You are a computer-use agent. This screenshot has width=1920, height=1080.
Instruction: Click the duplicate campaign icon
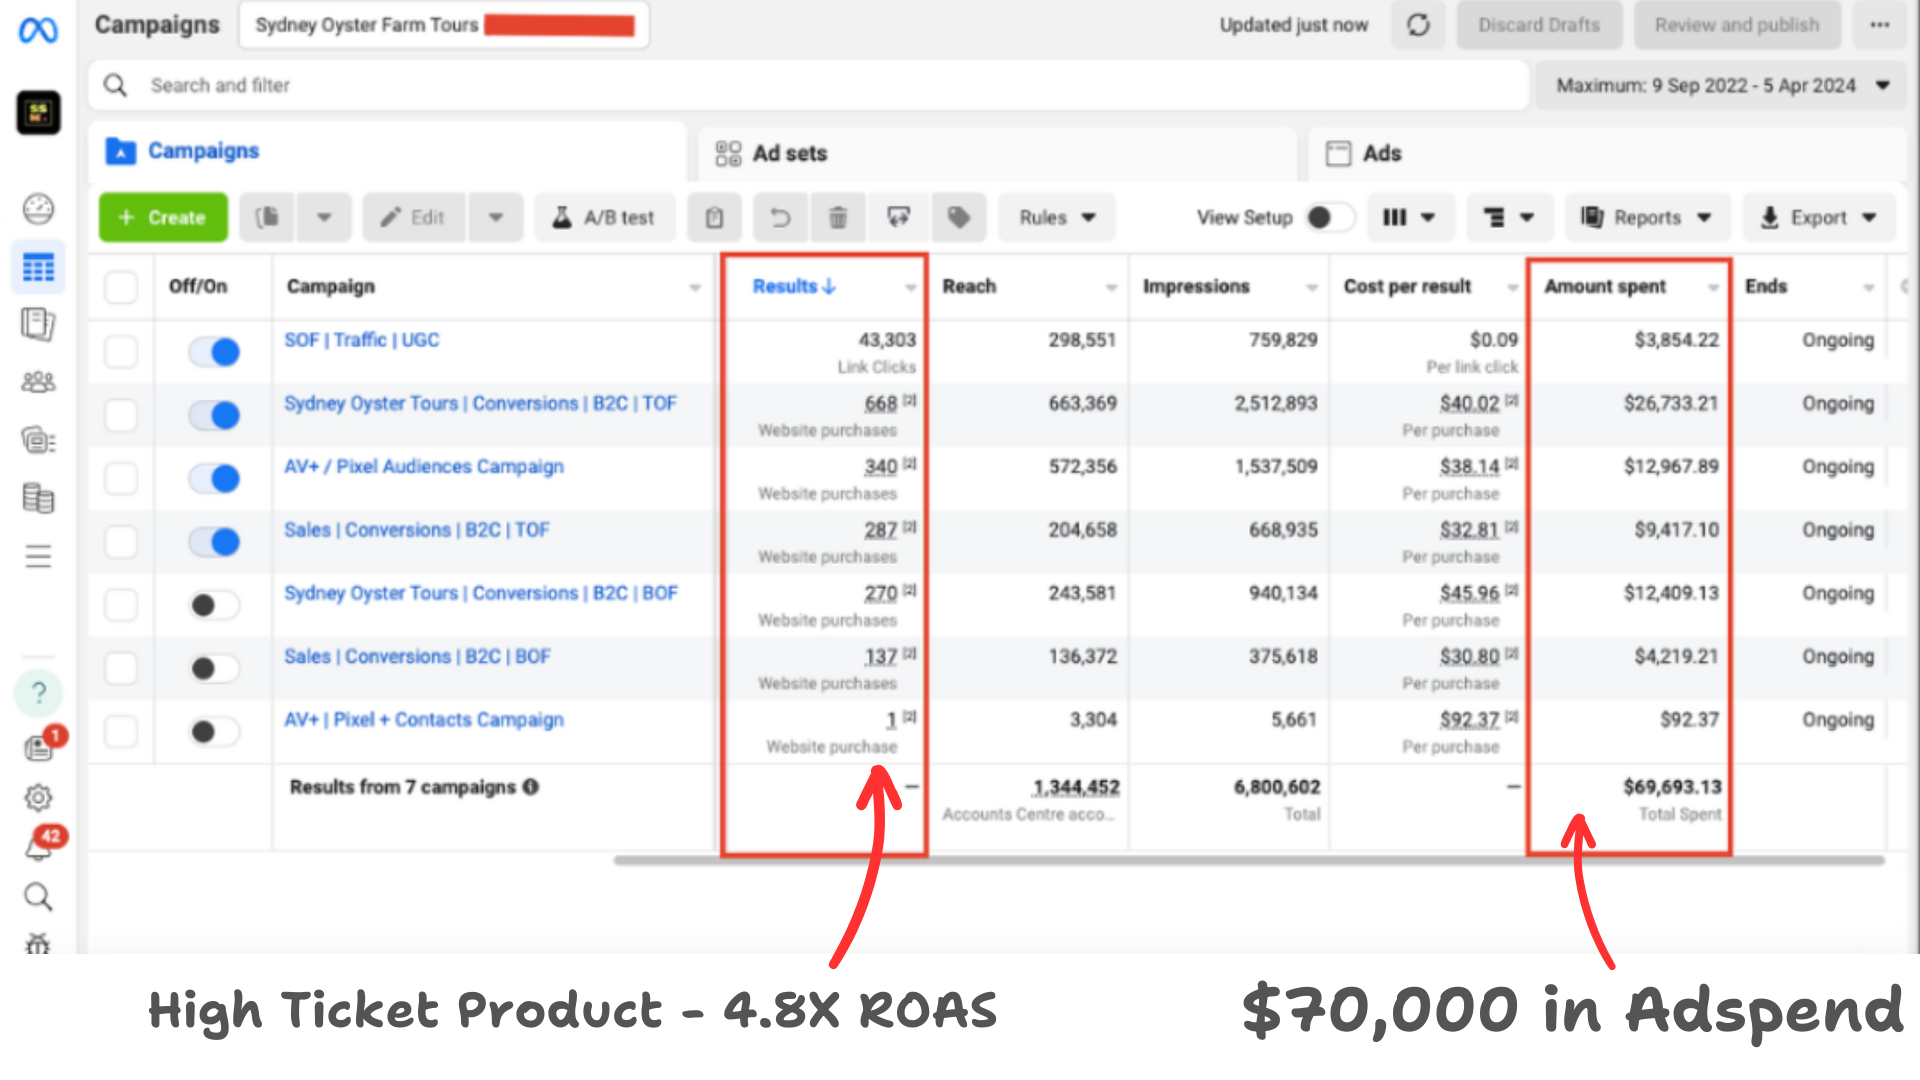click(x=267, y=217)
